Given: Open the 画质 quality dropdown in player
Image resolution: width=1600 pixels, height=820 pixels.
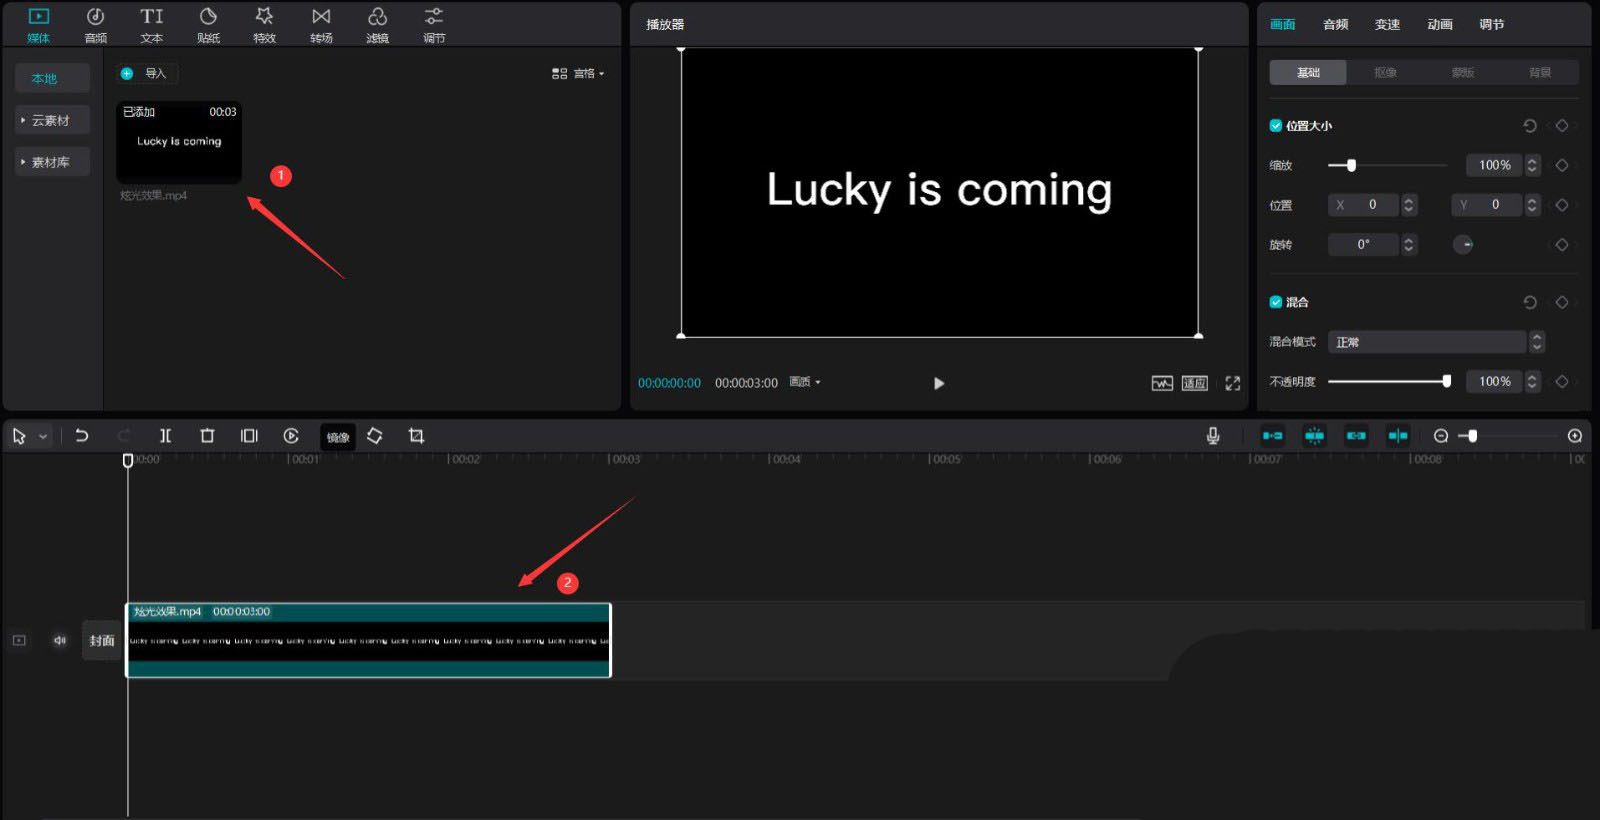Looking at the screenshot, I should tap(804, 382).
